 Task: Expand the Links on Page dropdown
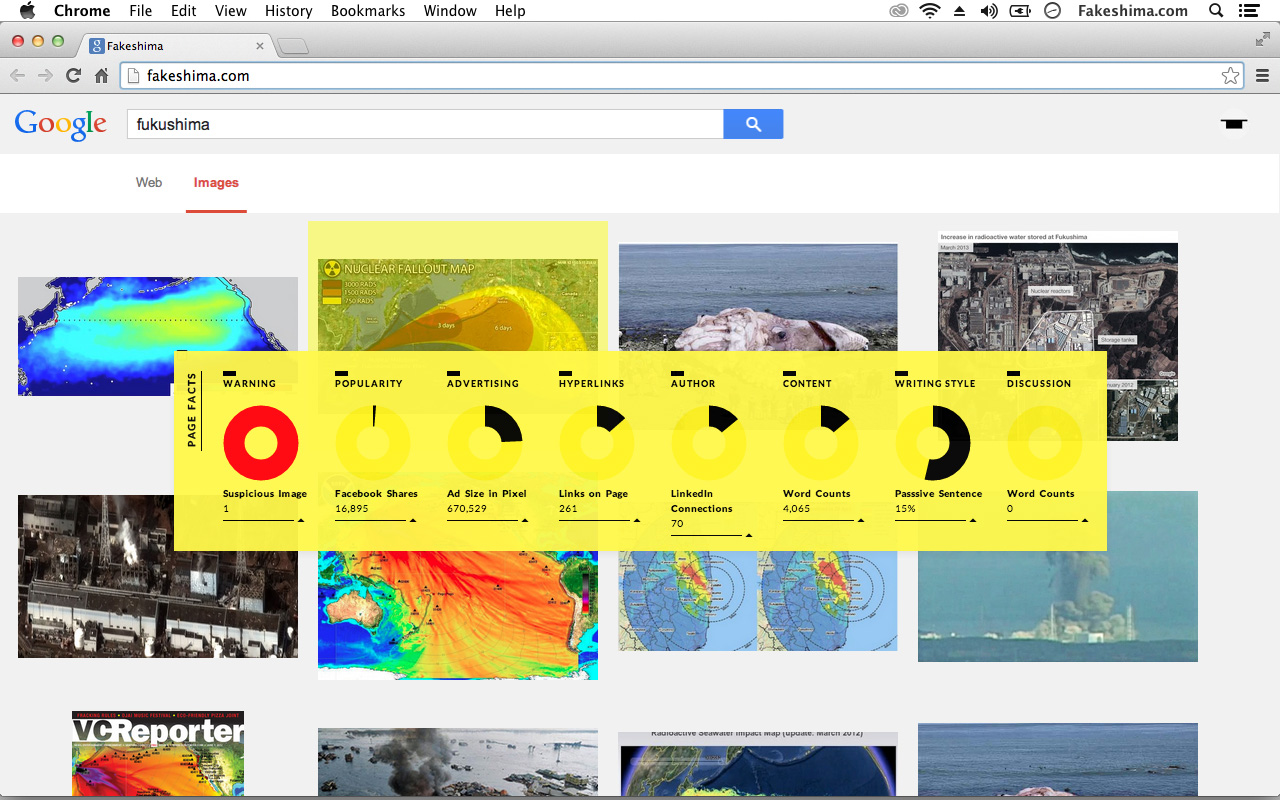pos(637,520)
